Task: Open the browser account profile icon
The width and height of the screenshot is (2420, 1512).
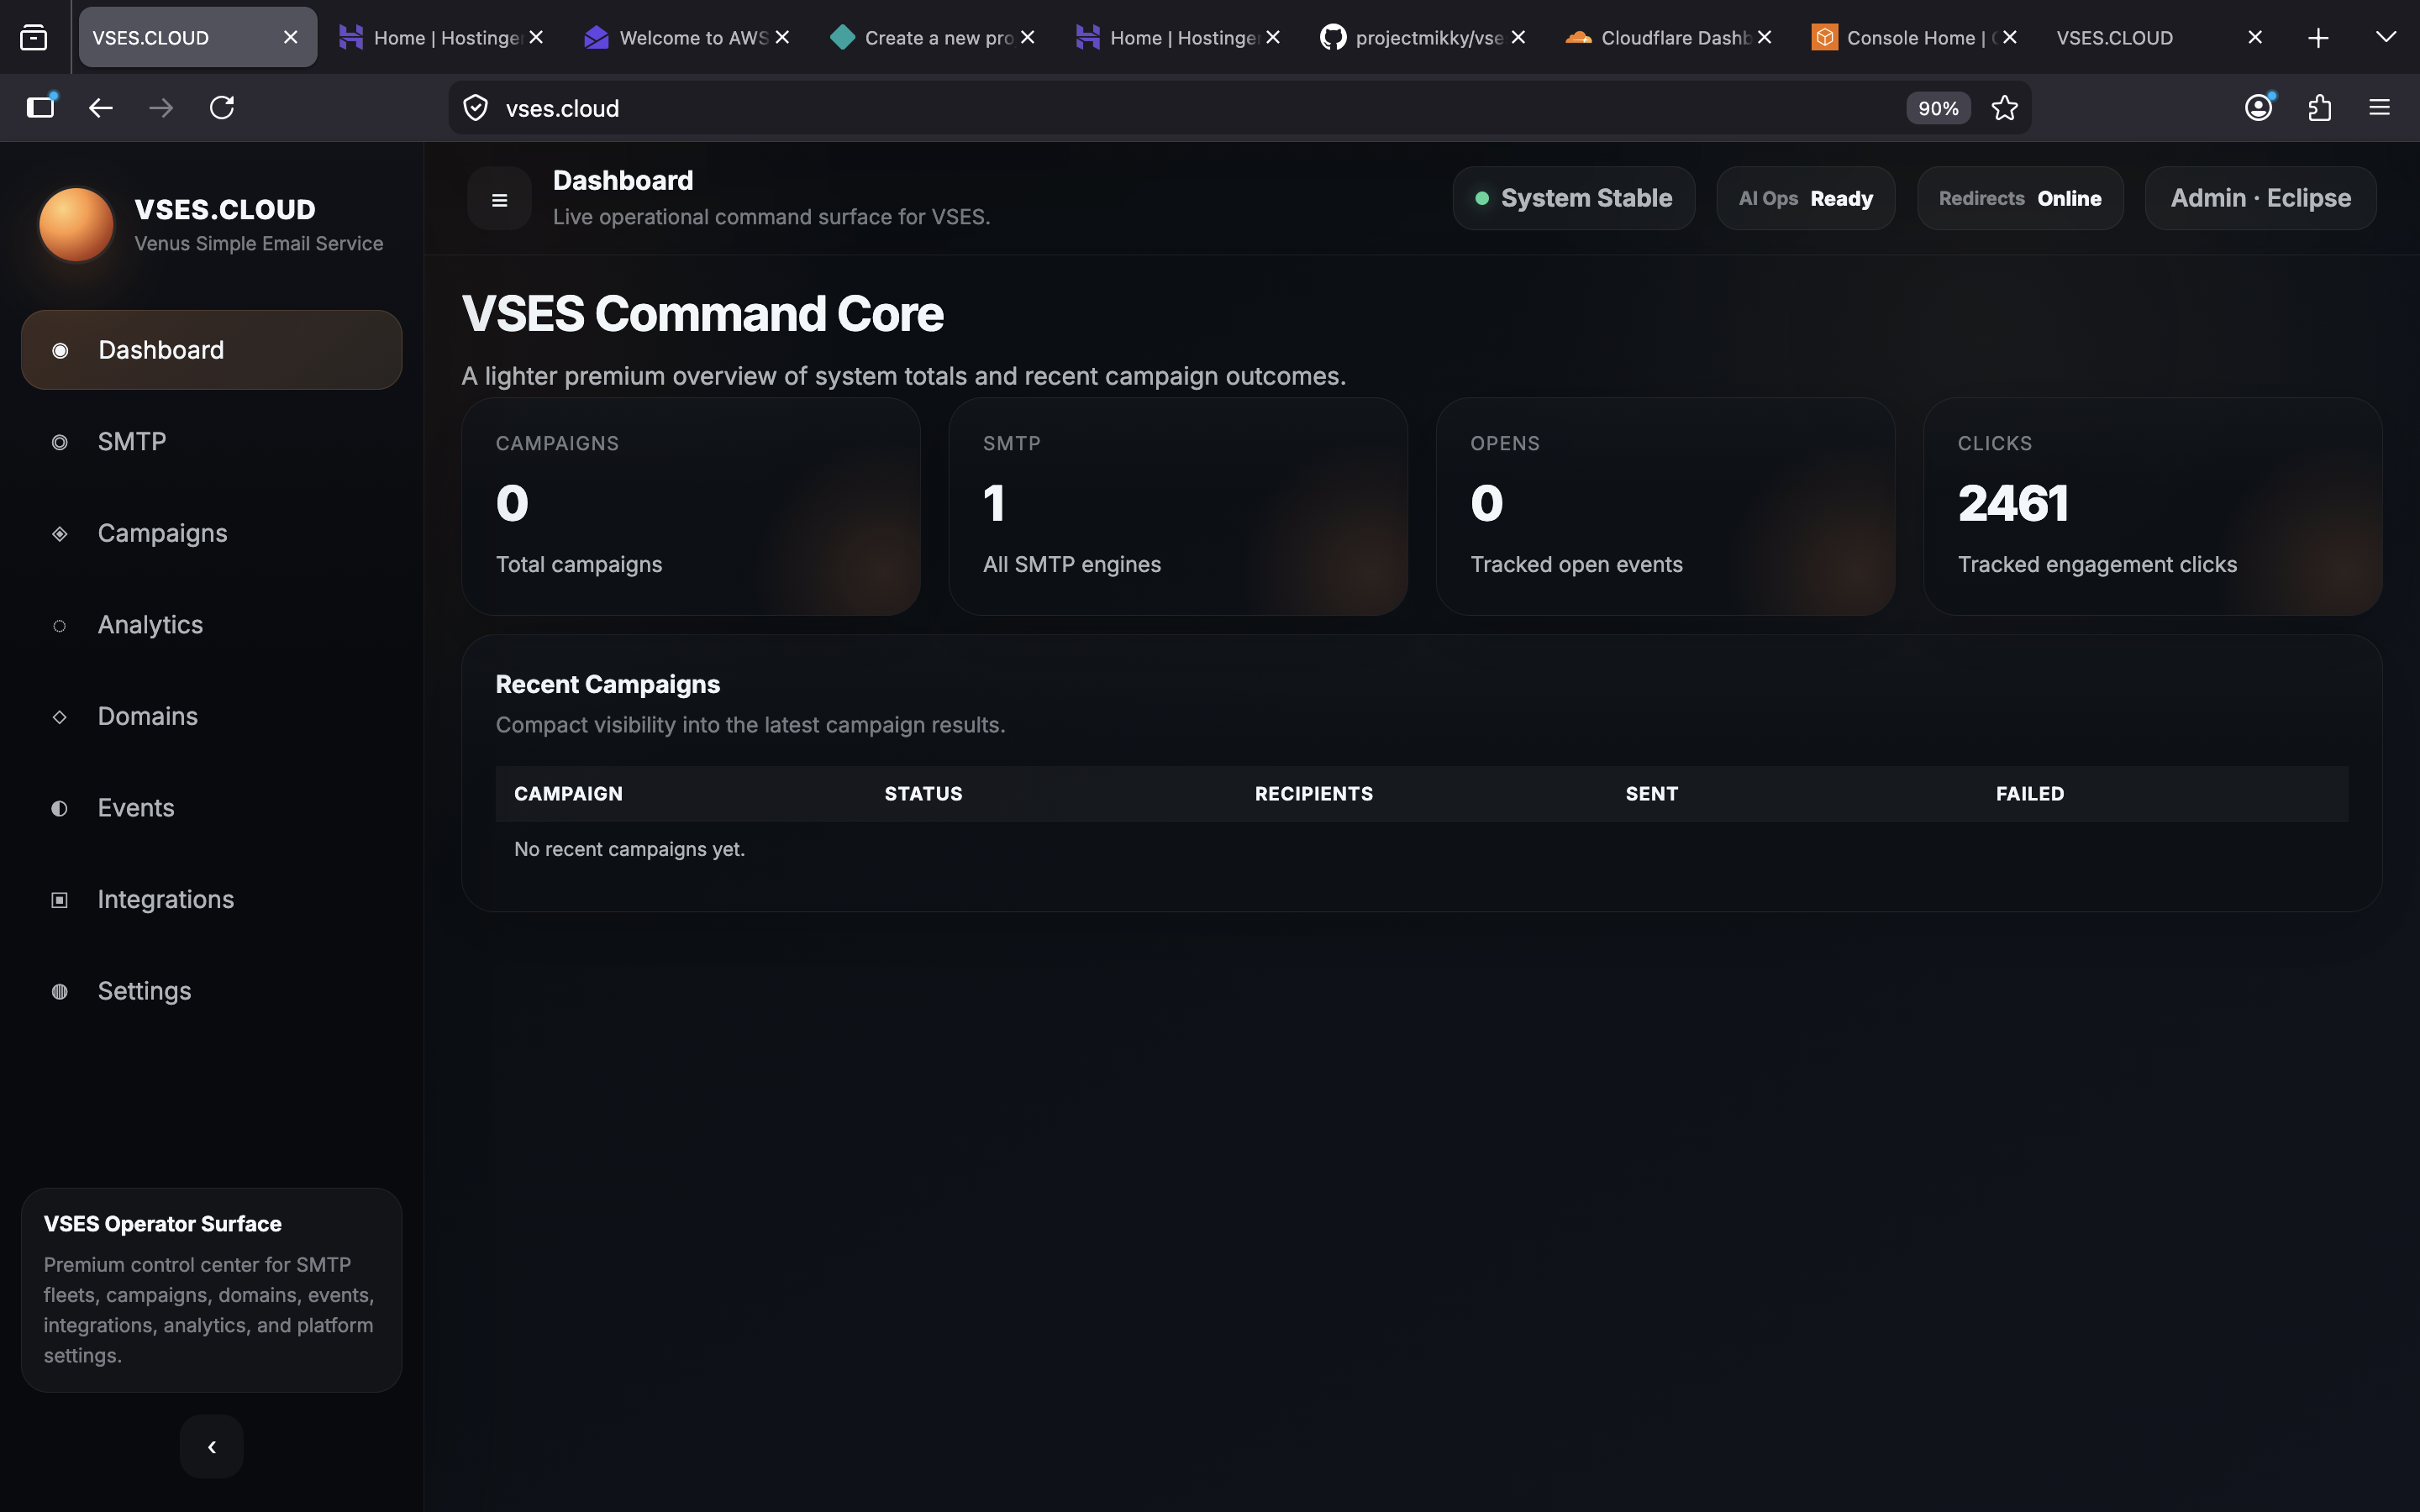Action: point(2259,108)
